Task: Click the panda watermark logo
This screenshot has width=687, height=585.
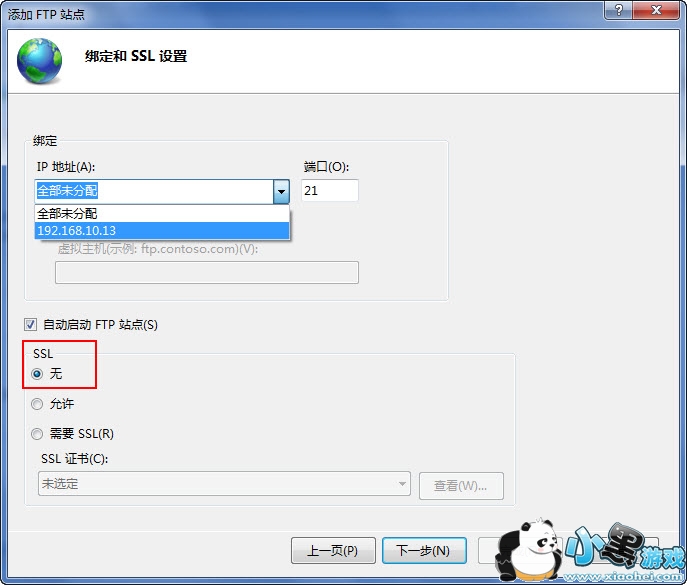Action: point(528,549)
